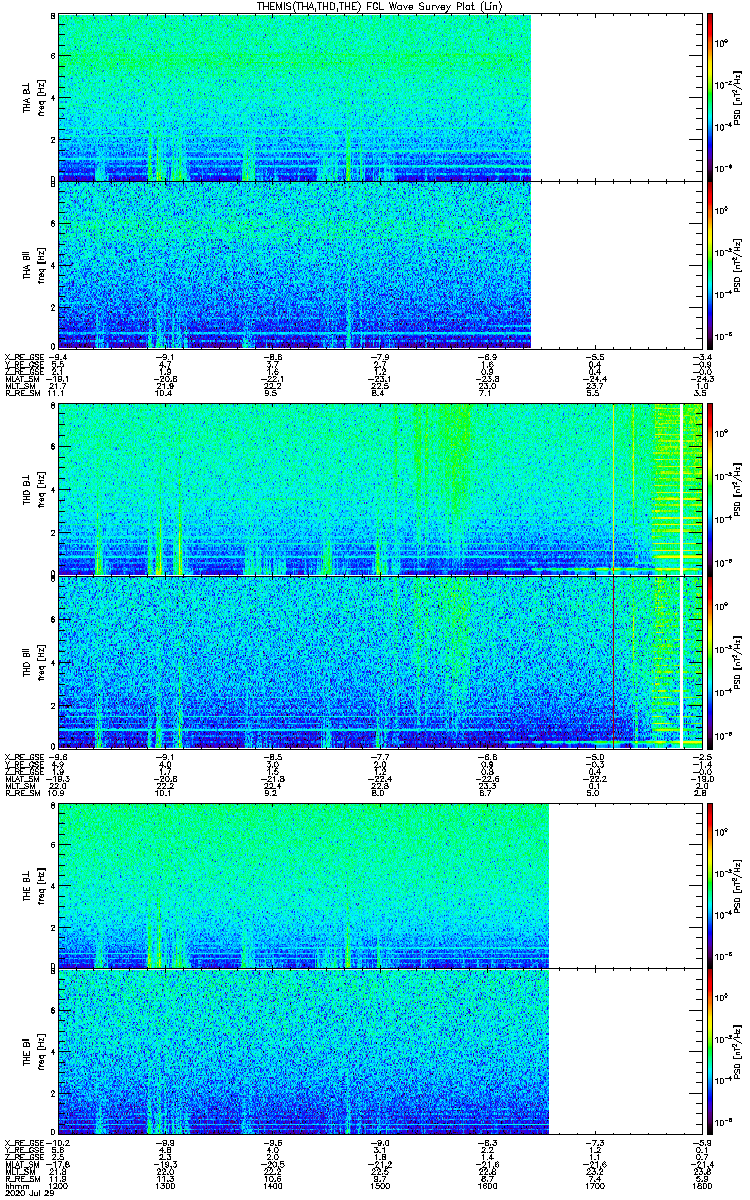Click the PSD color bar beside THD B-parallel
750x1200 pixels.
[x=709, y=662]
